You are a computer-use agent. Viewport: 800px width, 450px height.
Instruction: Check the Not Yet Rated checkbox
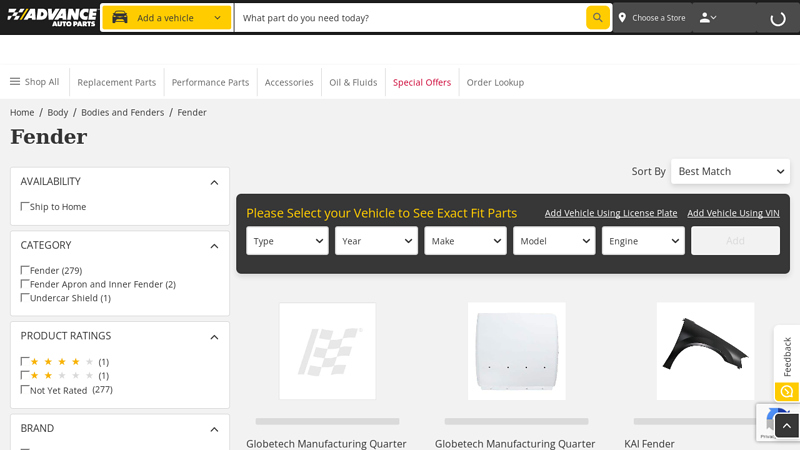24,390
